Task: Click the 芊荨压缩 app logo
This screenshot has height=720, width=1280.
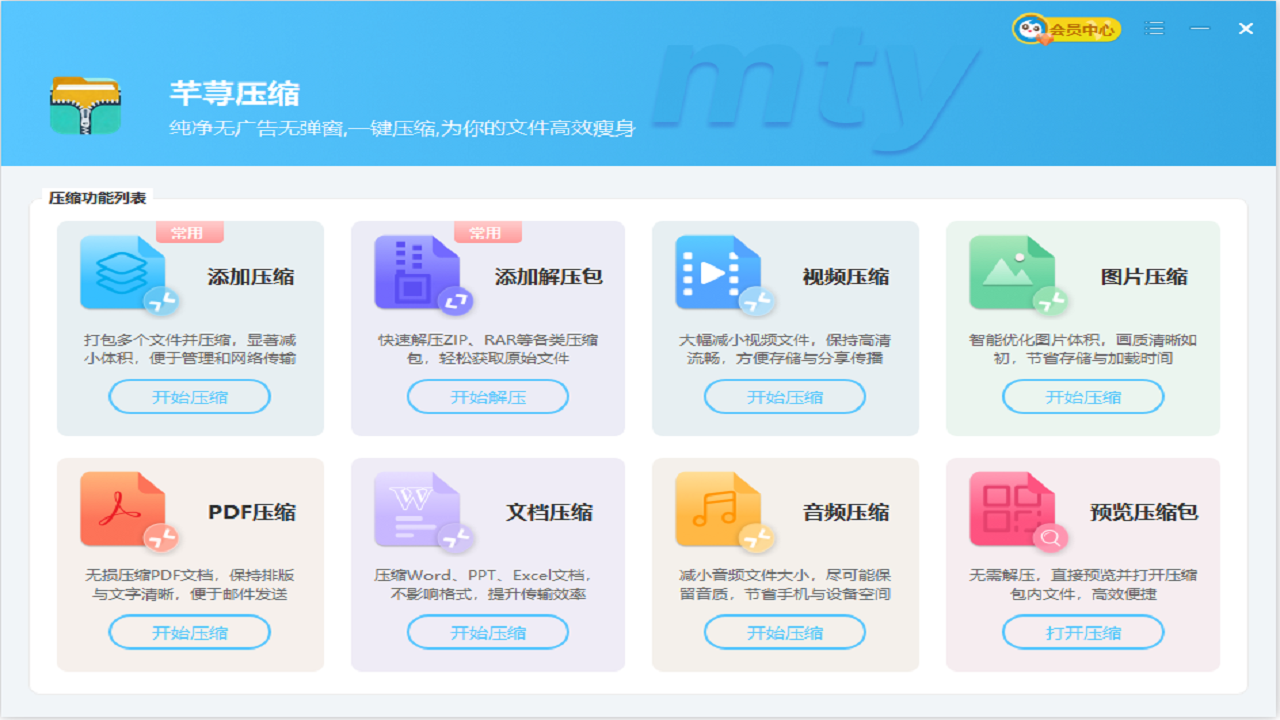Action: [86, 105]
